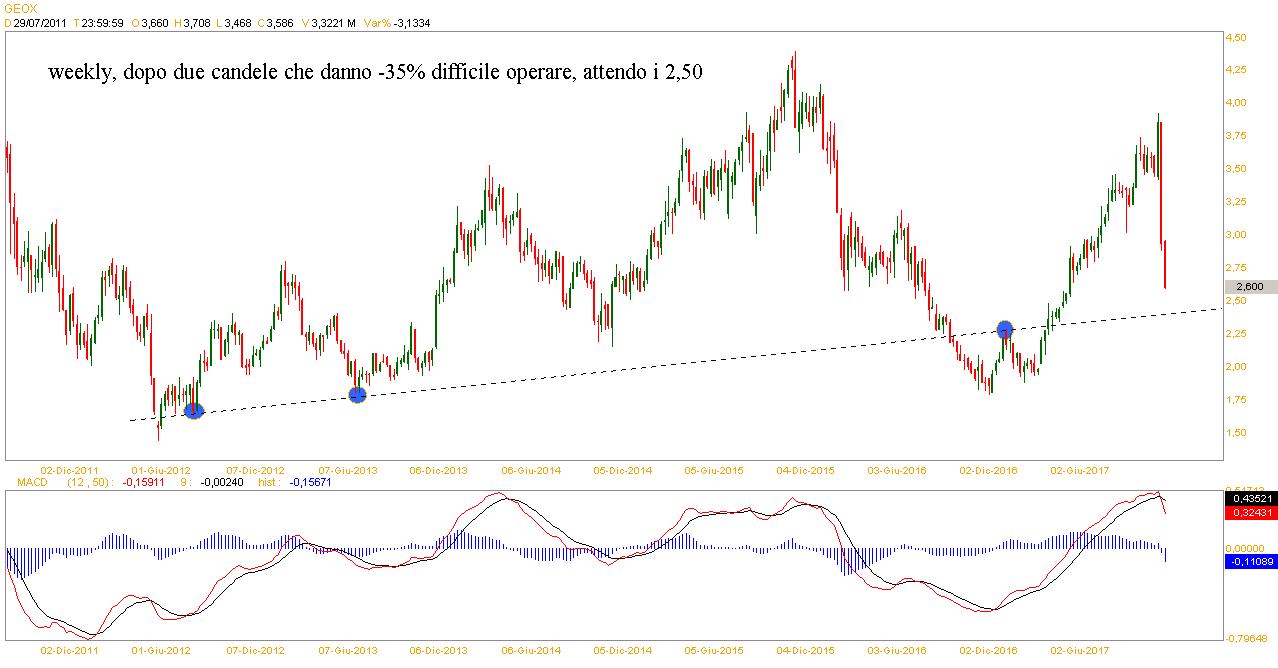Viewport: 1278px width, 668px height.
Task: Click 04-Dic-2015 on the upper date axis
Action: tap(806, 469)
